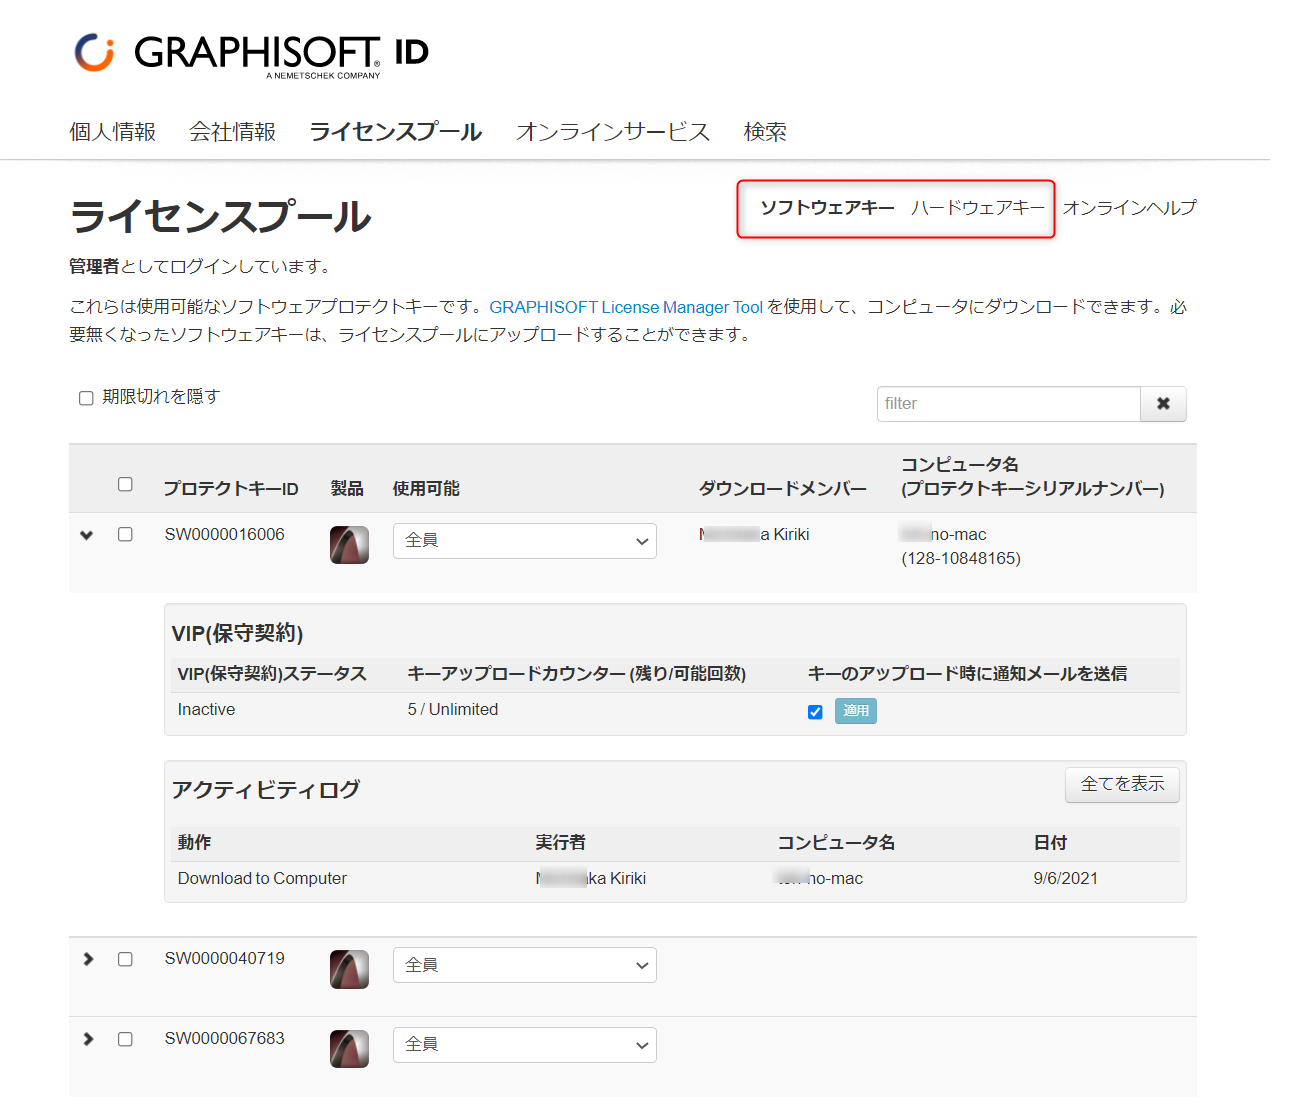Click the 適用 apply button
This screenshot has width=1307, height=1118.
pyautogui.click(x=856, y=711)
